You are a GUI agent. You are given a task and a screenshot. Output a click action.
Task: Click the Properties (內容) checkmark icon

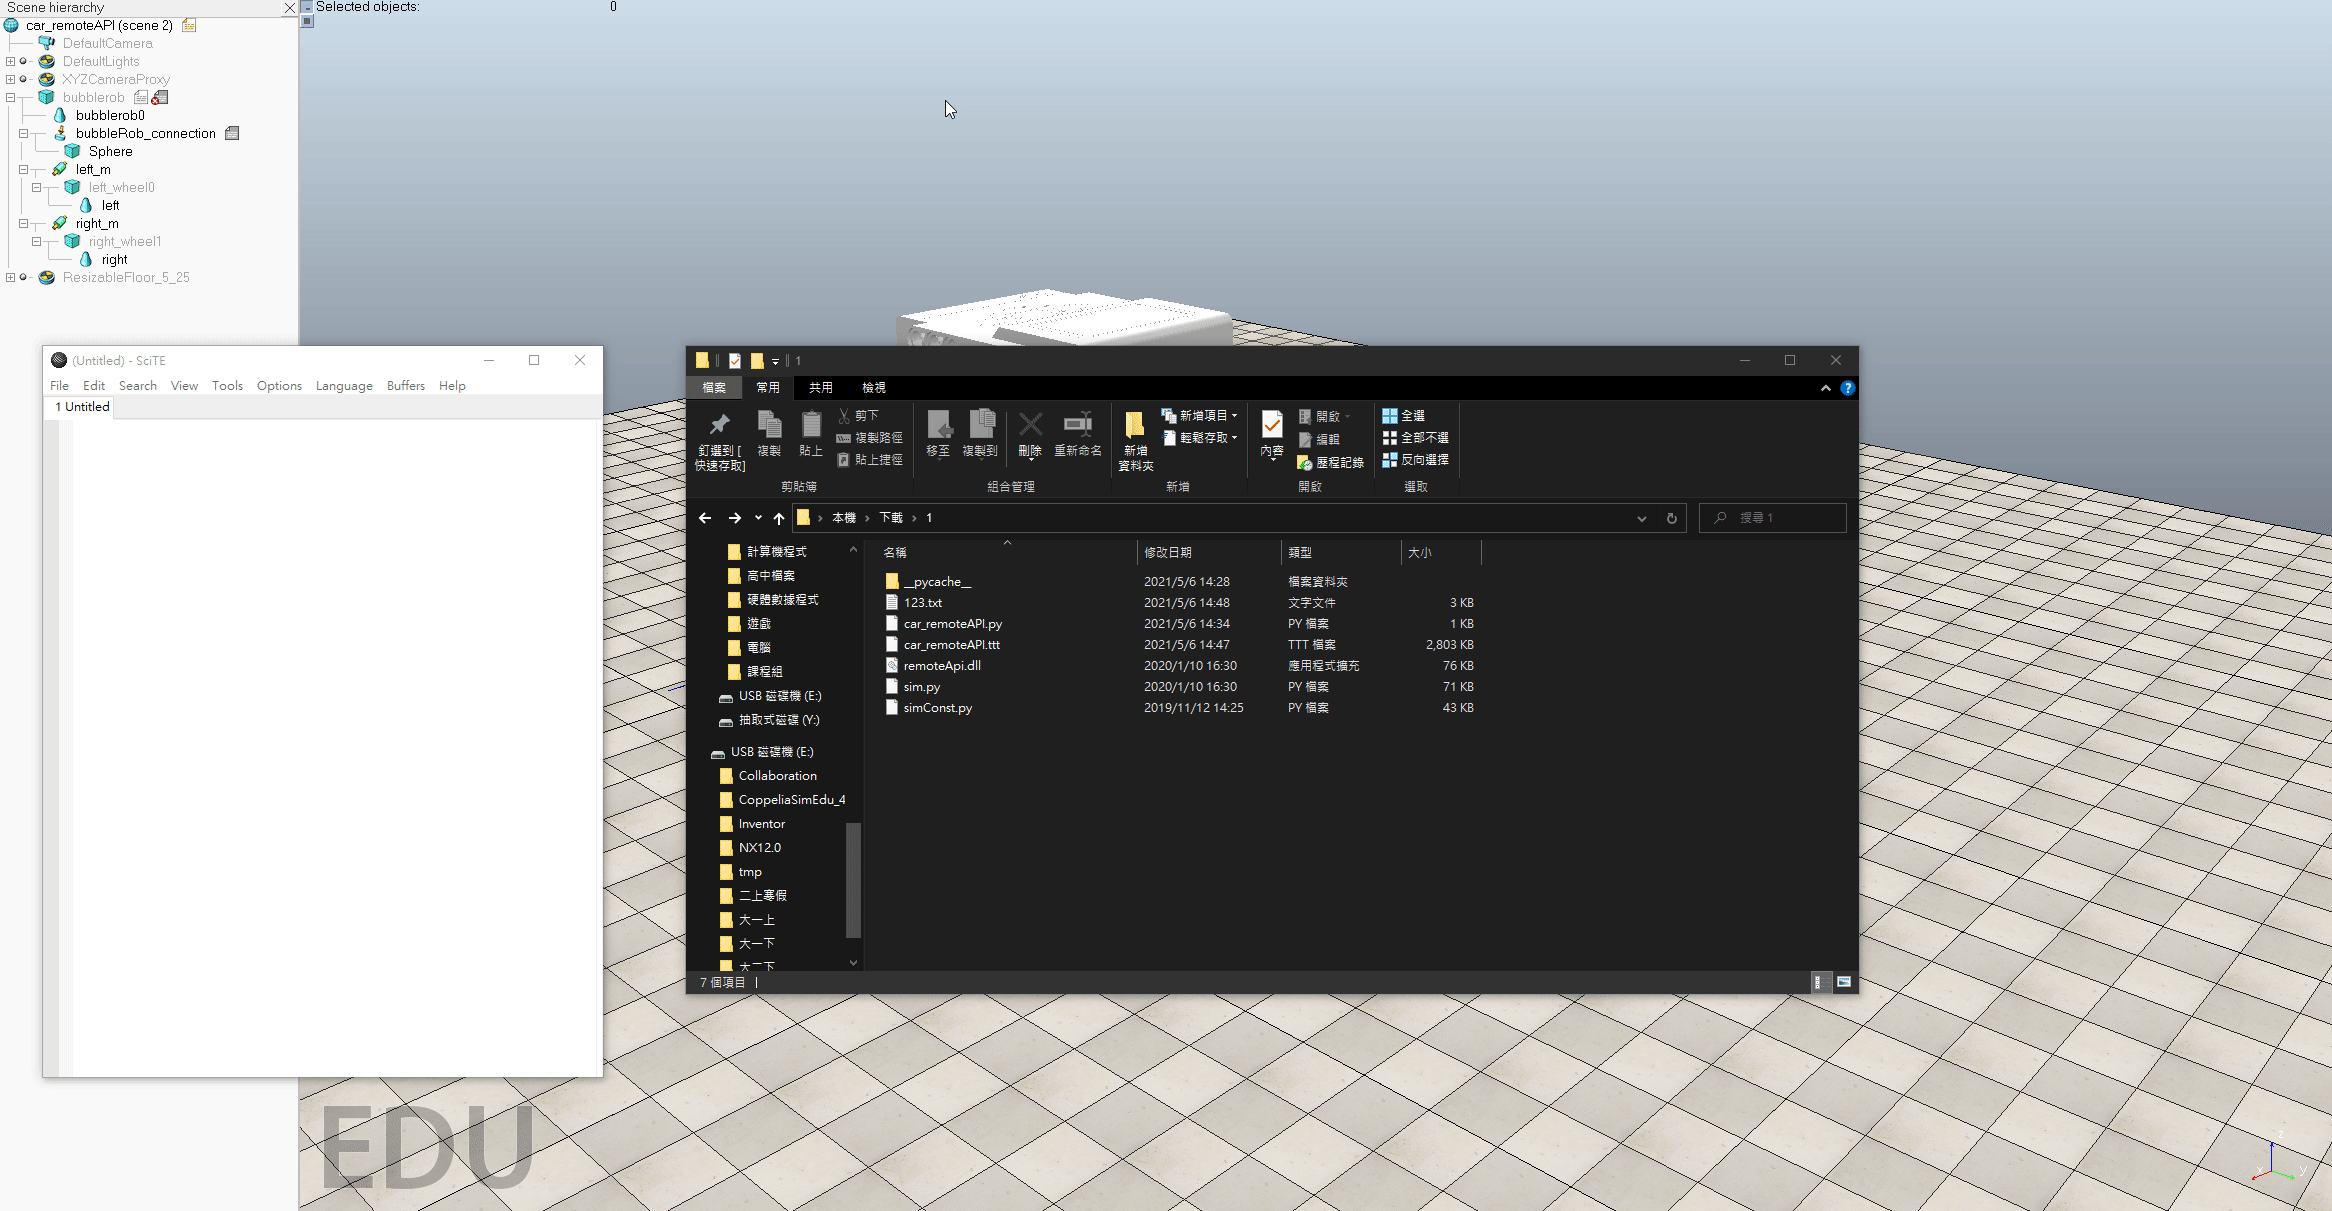(x=1272, y=424)
